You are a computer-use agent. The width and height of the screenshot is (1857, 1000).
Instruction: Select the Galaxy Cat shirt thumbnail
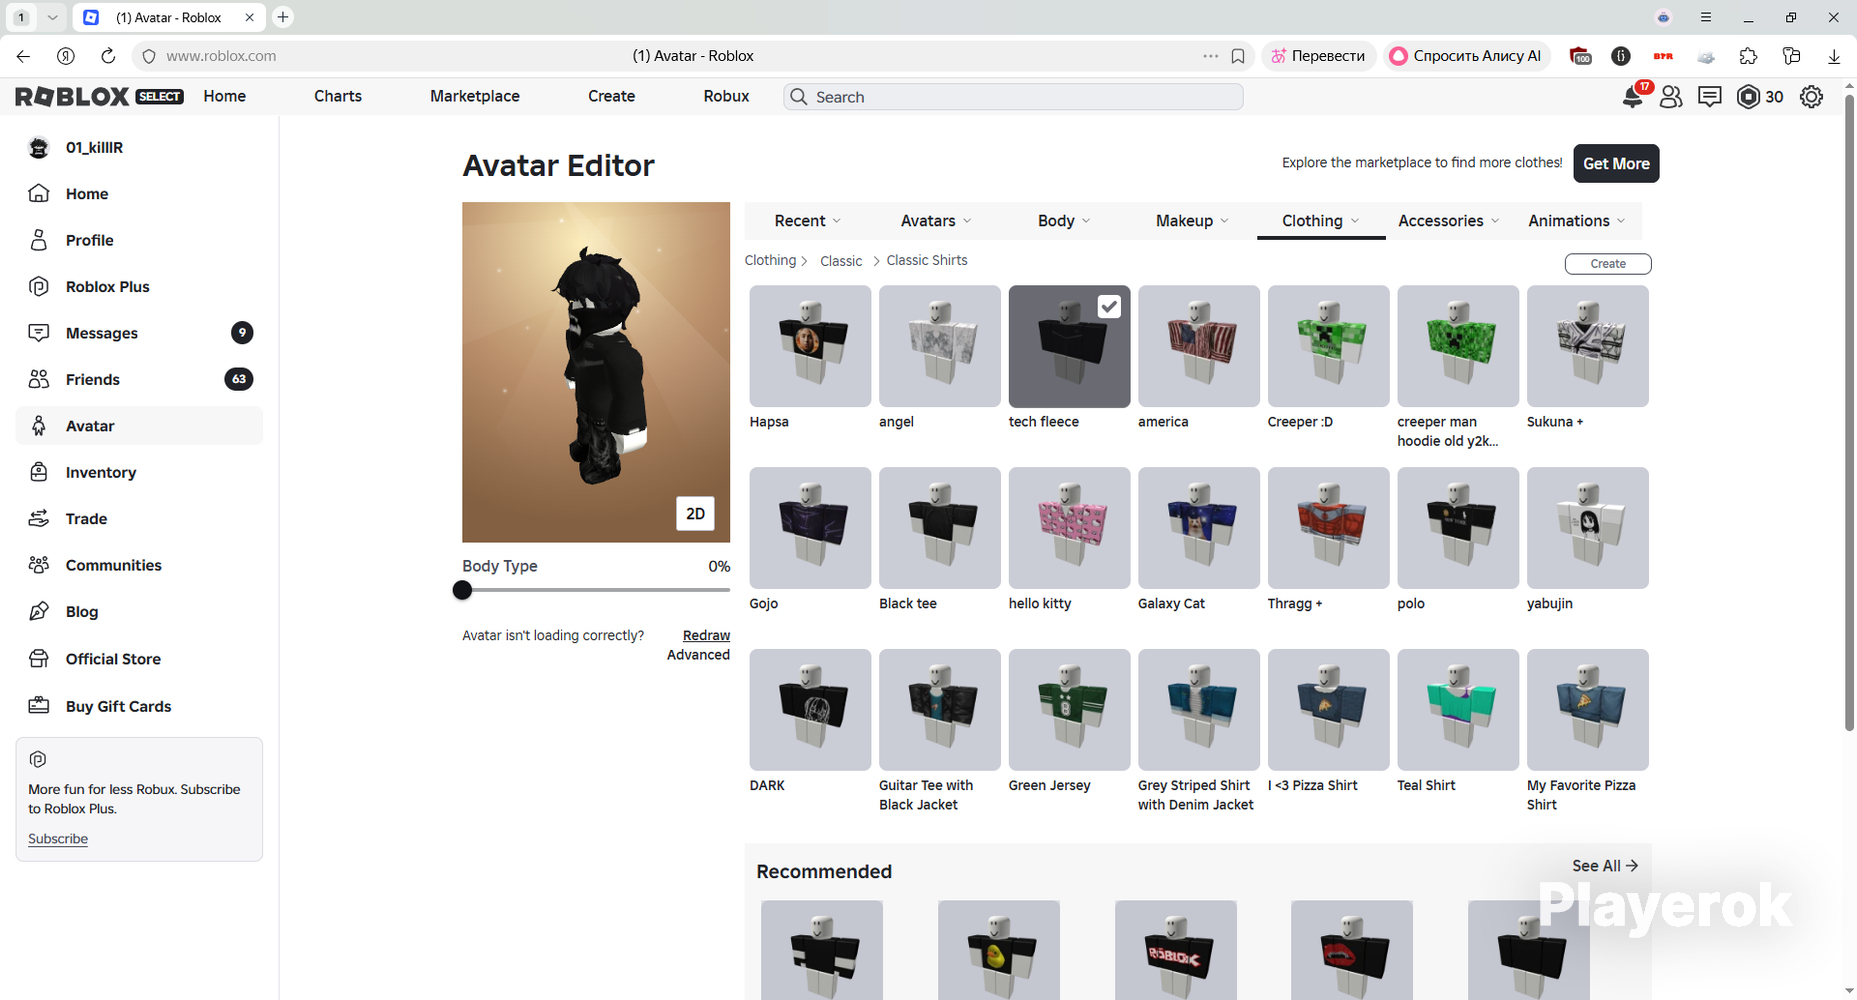click(1199, 528)
